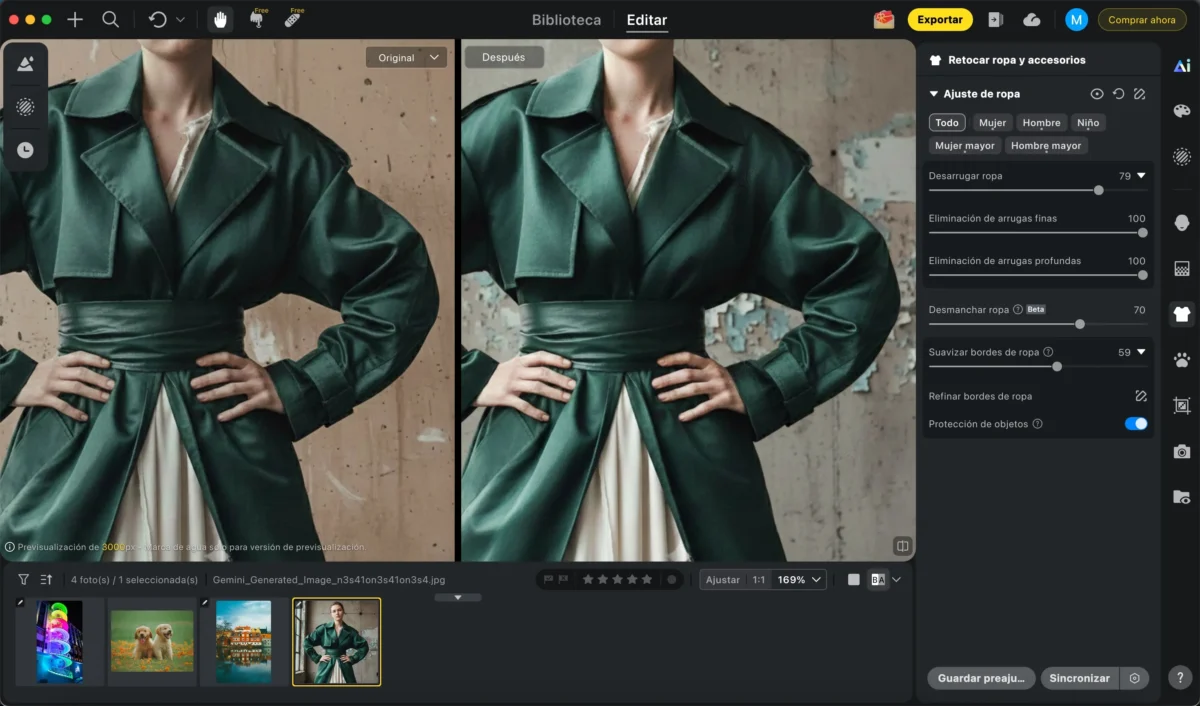Toggle the before/after BA compare view
This screenshot has width=1200, height=706.
tap(878, 580)
